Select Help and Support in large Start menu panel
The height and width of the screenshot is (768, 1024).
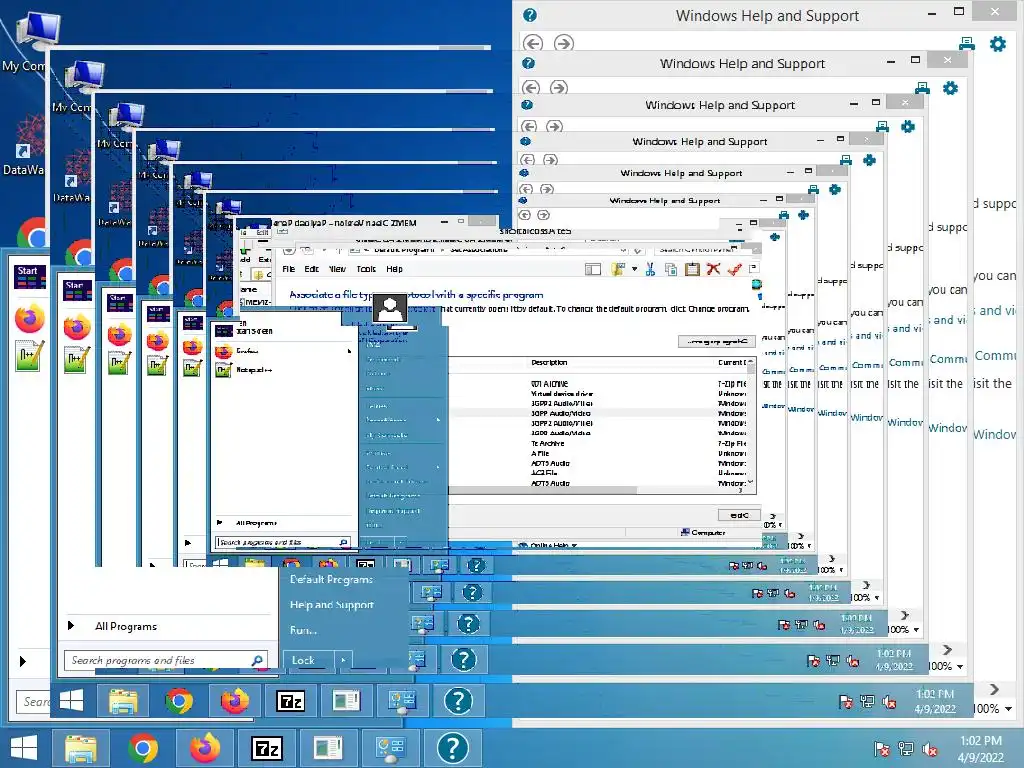click(332, 605)
